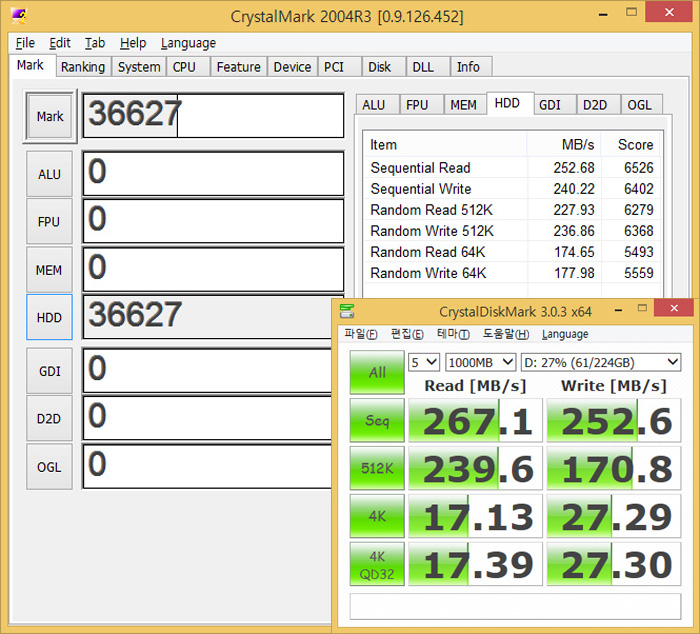Viewport: 700px width, 634px height.
Task: Run the MEM benchmark button
Action: click(50, 270)
